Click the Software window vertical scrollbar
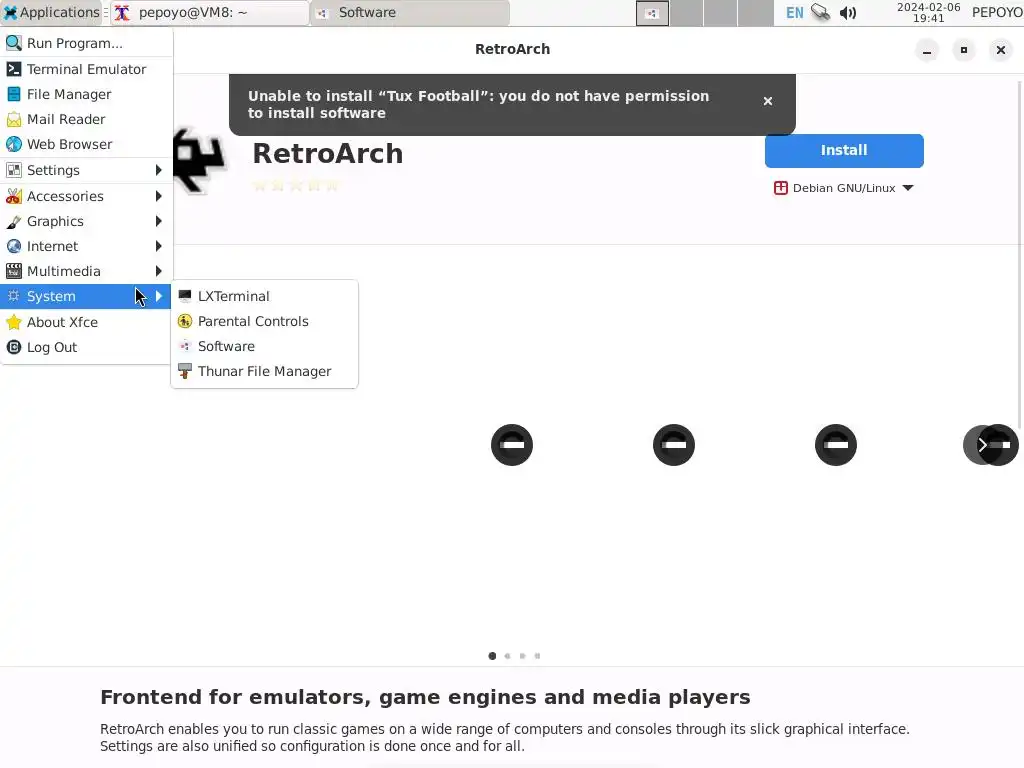Image resolution: width=1024 pixels, height=768 pixels. click(1020, 255)
